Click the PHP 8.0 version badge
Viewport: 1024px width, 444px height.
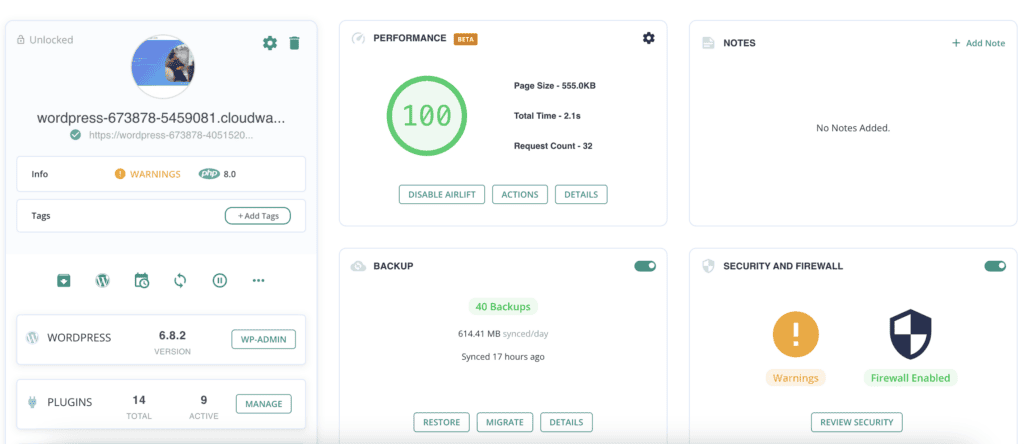(217, 174)
